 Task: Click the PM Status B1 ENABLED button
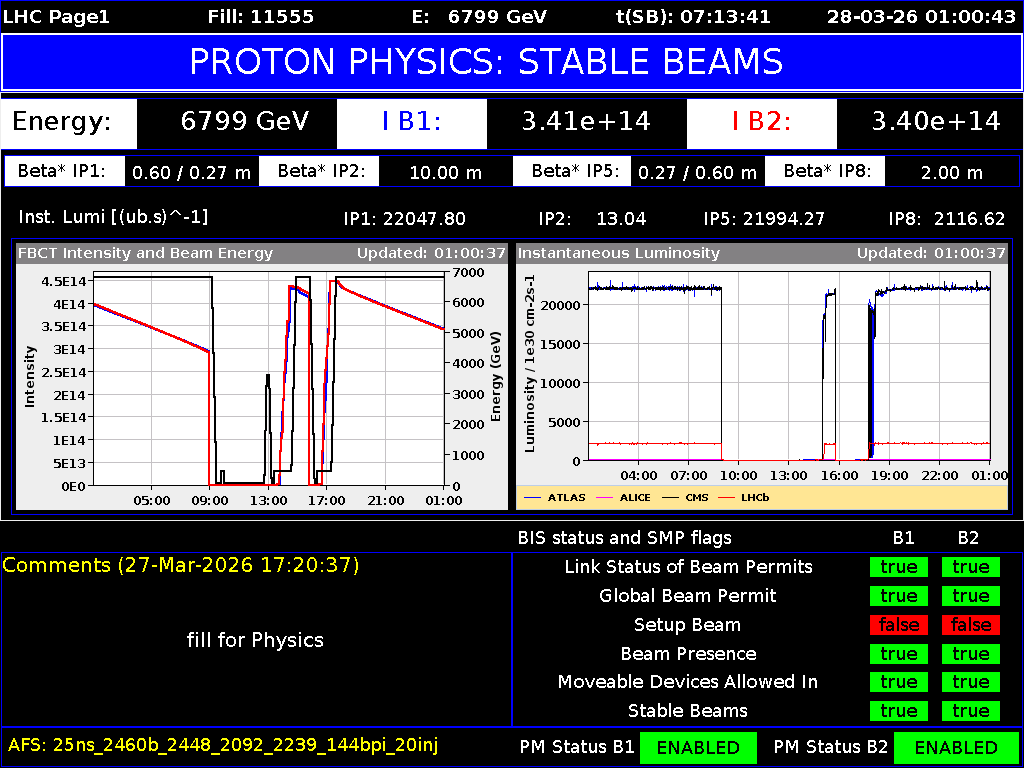pyautogui.click(x=698, y=747)
